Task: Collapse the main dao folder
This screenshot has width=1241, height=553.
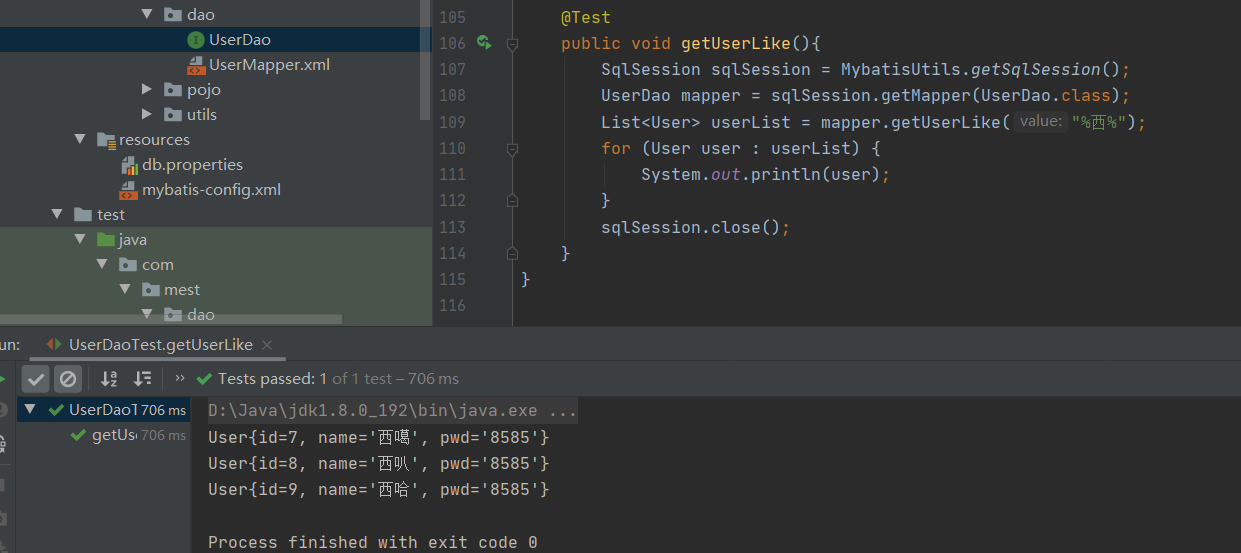Action: pyautogui.click(x=147, y=14)
